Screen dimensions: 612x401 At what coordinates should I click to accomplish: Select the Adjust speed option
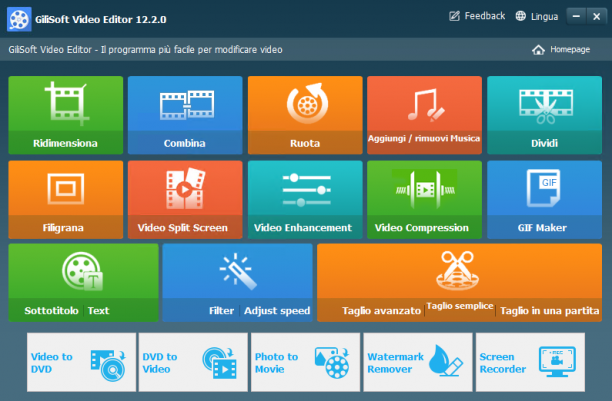click(x=277, y=311)
